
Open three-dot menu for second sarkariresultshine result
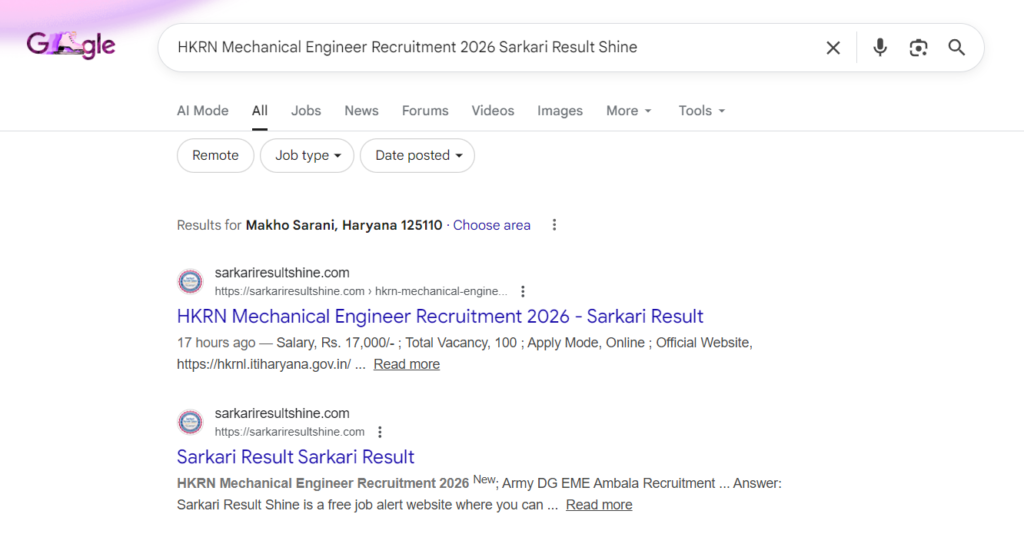(x=379, y=432)
